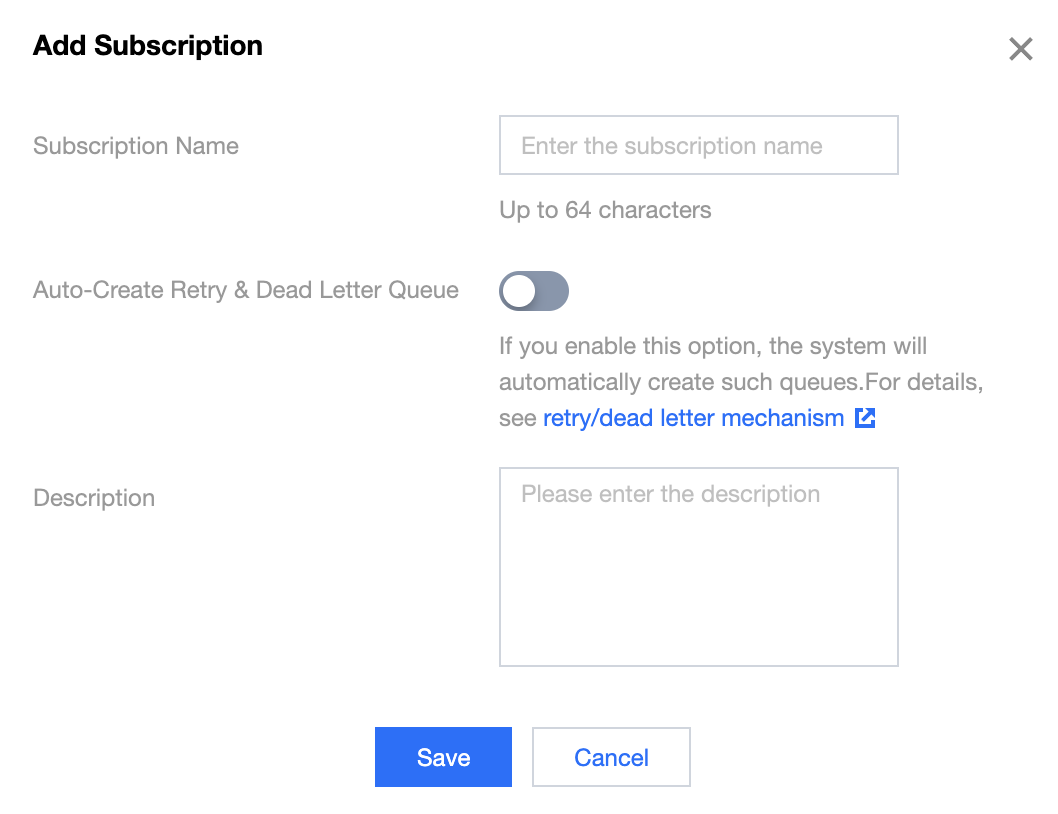Cancel adding the subscription

pyautogui.click(x=611, y=757)
